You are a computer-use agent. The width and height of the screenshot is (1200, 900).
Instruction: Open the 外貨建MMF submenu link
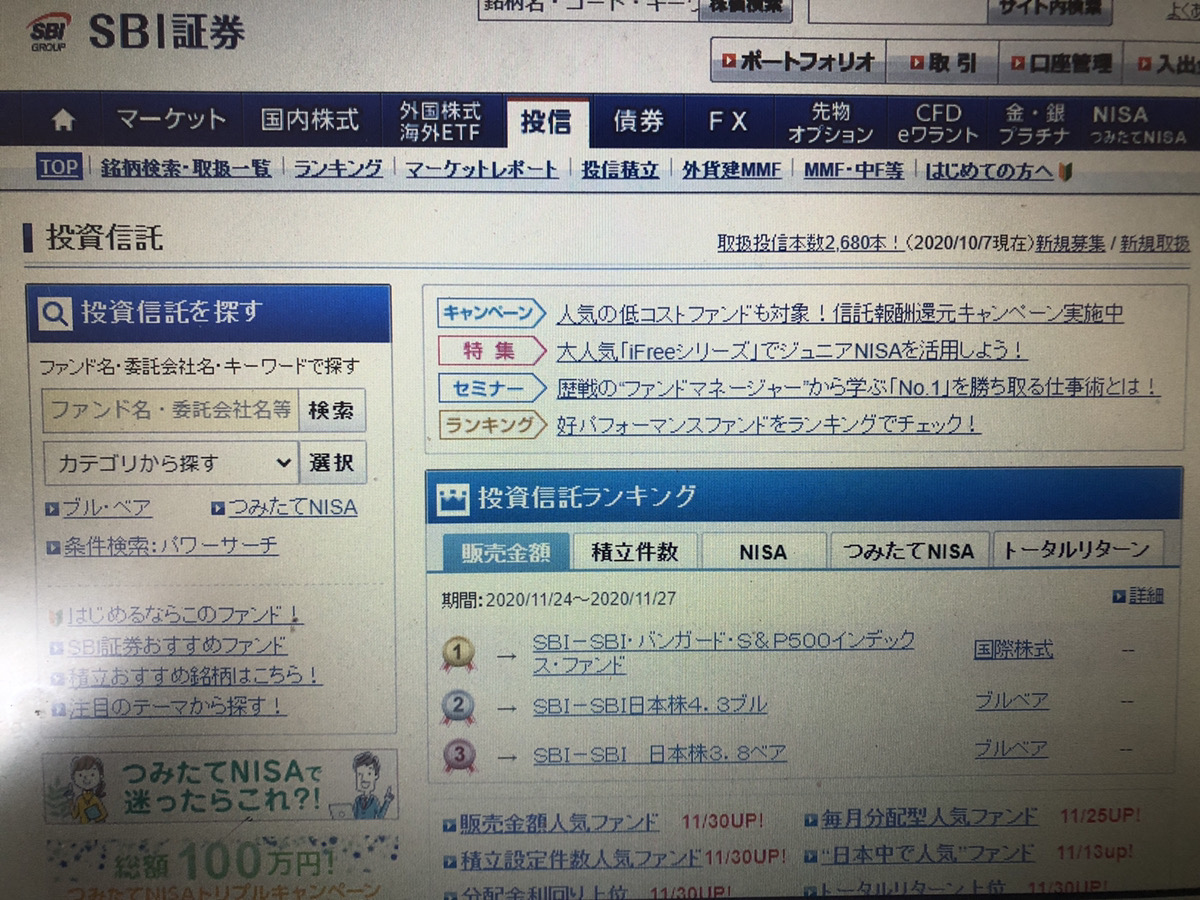732,171
